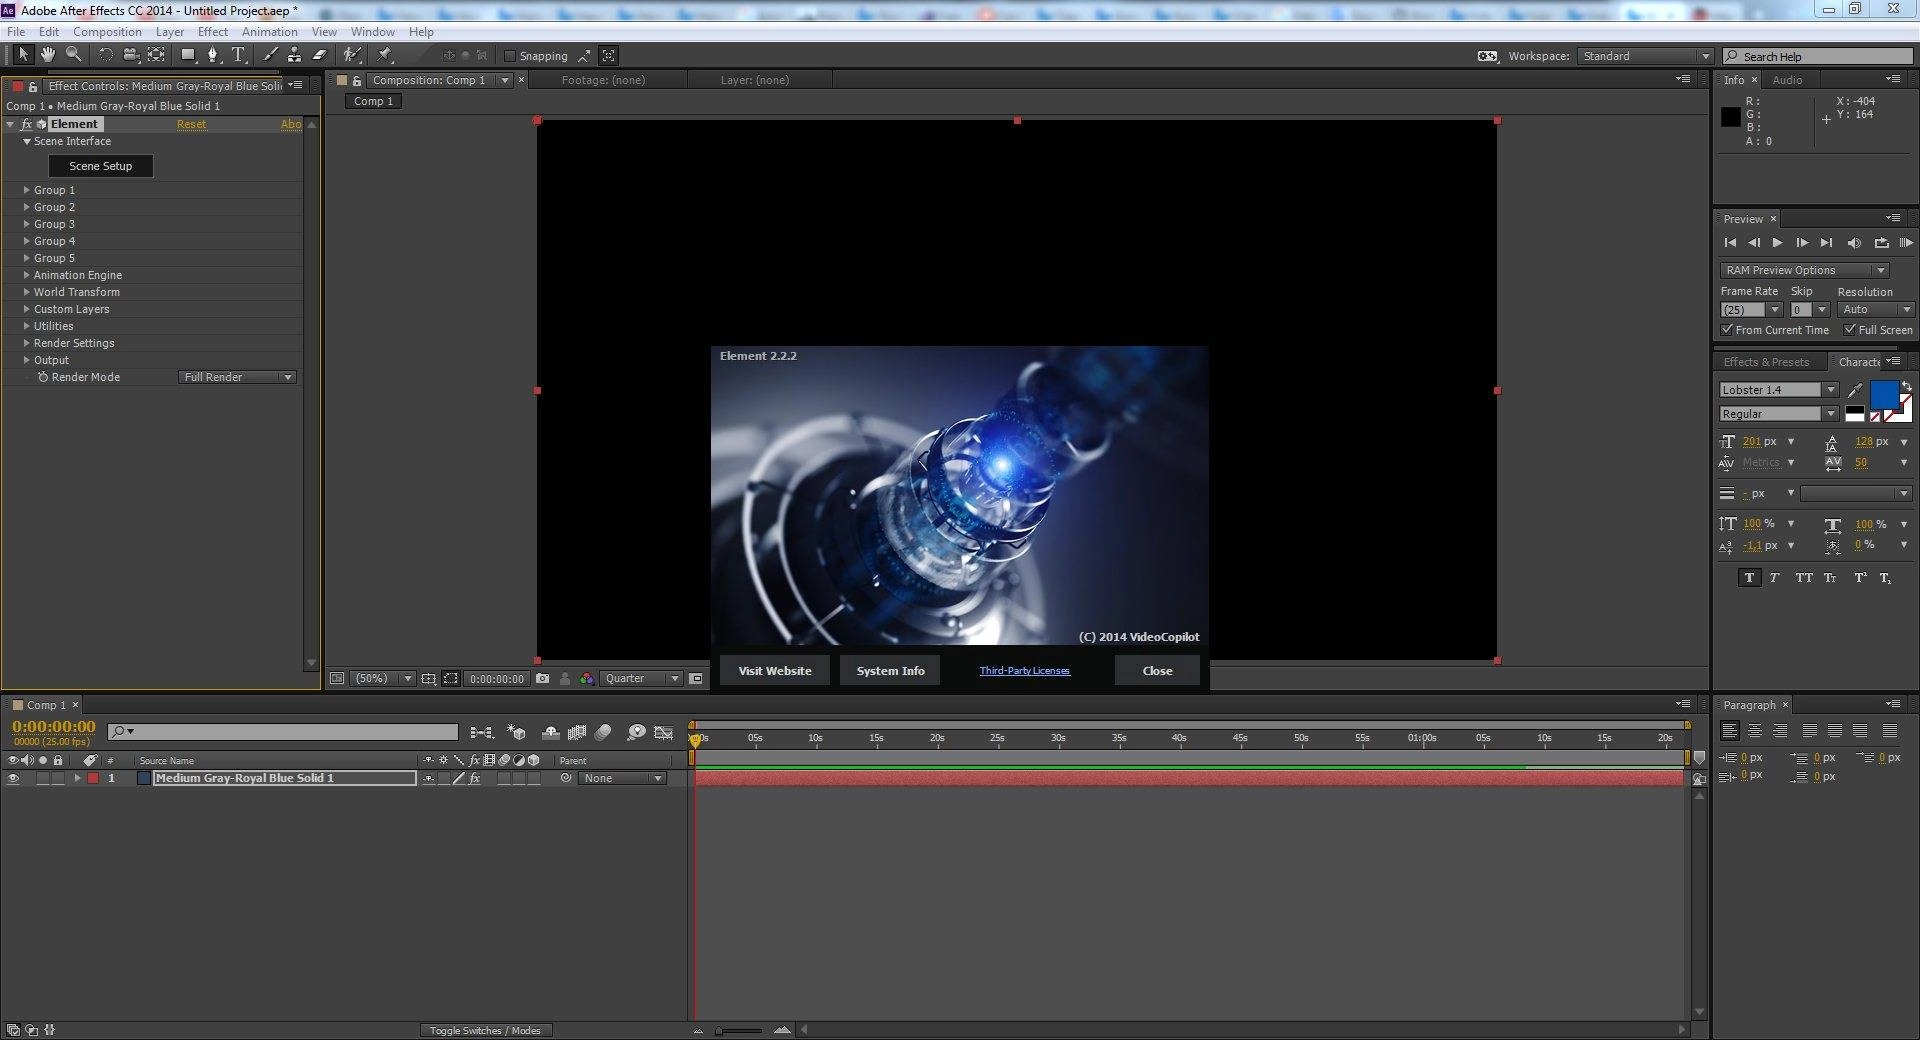Open the Composition menu
Image resolution: width=1920 pixels, height=1040 pixels.
pyautogui.click(x=107, y=32)
